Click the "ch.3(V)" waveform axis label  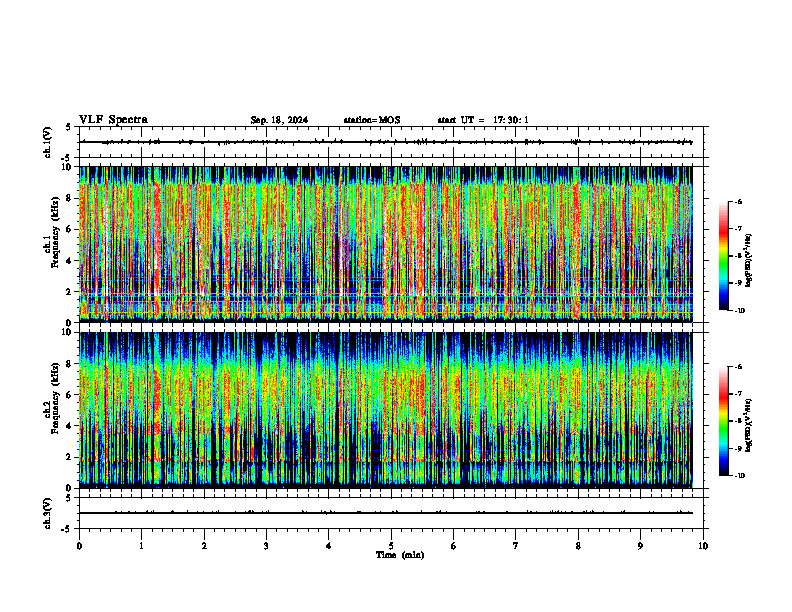(x=48, y=513)
